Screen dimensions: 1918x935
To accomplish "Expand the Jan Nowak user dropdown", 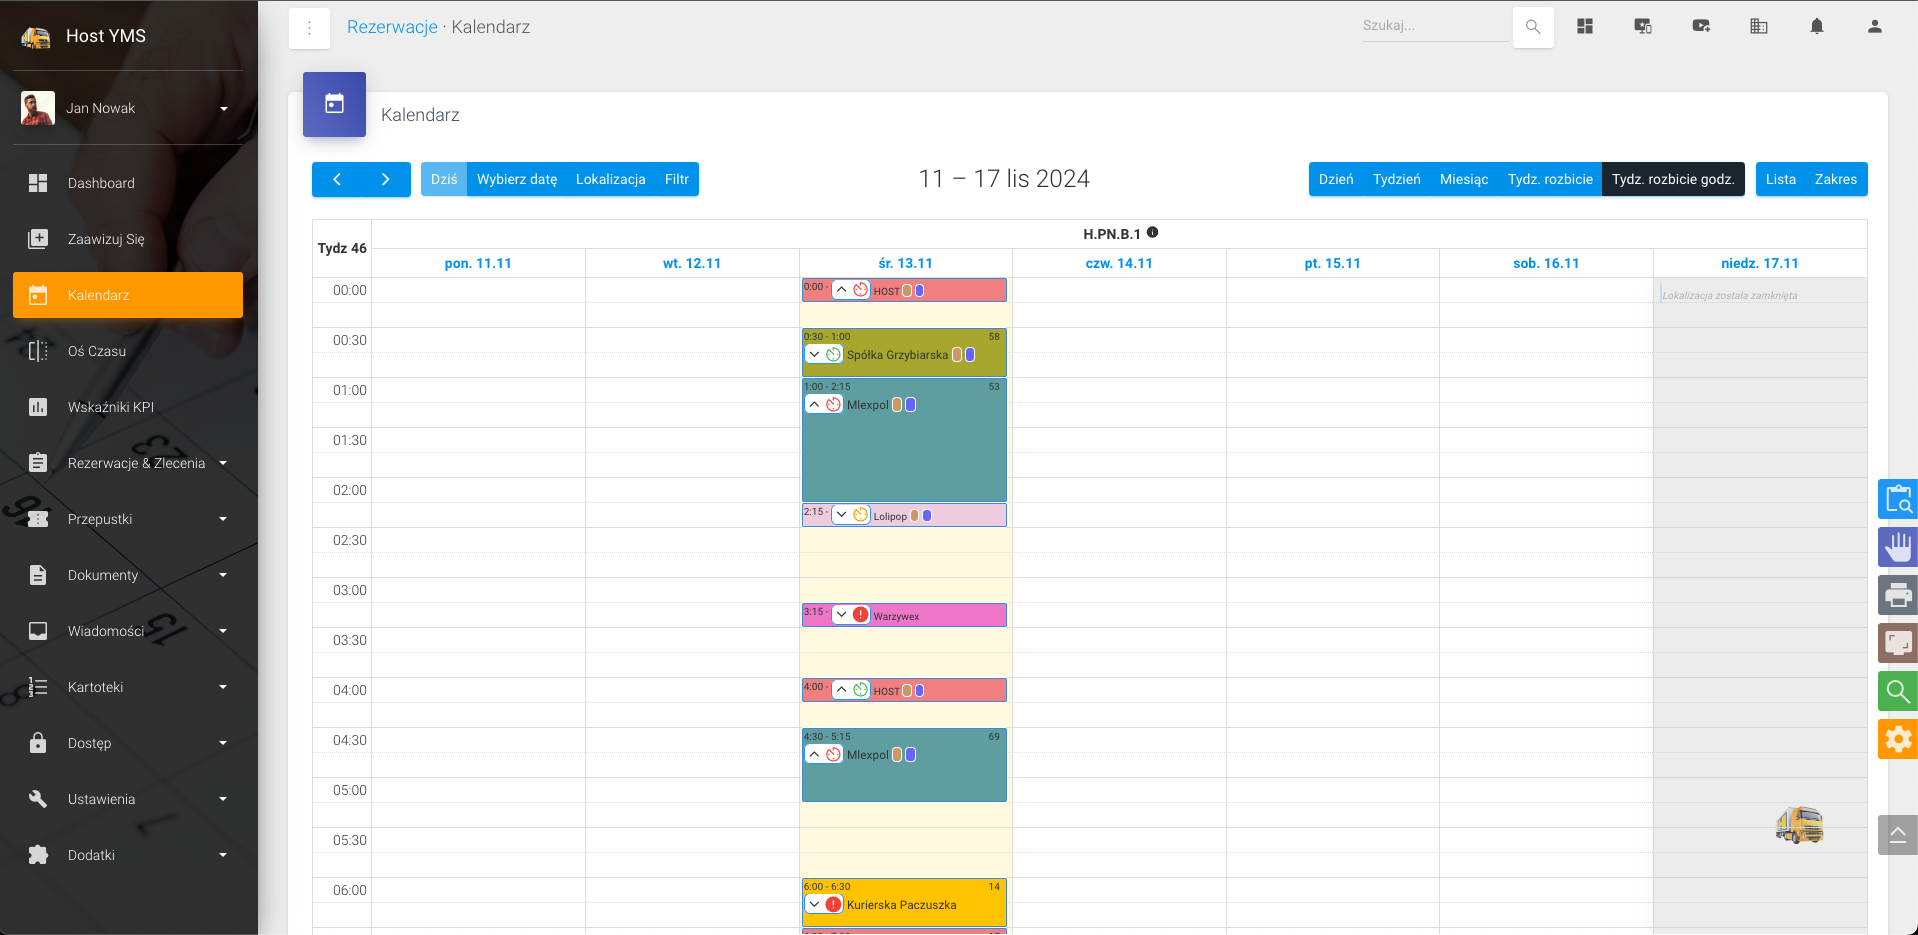I will [223, 108].
